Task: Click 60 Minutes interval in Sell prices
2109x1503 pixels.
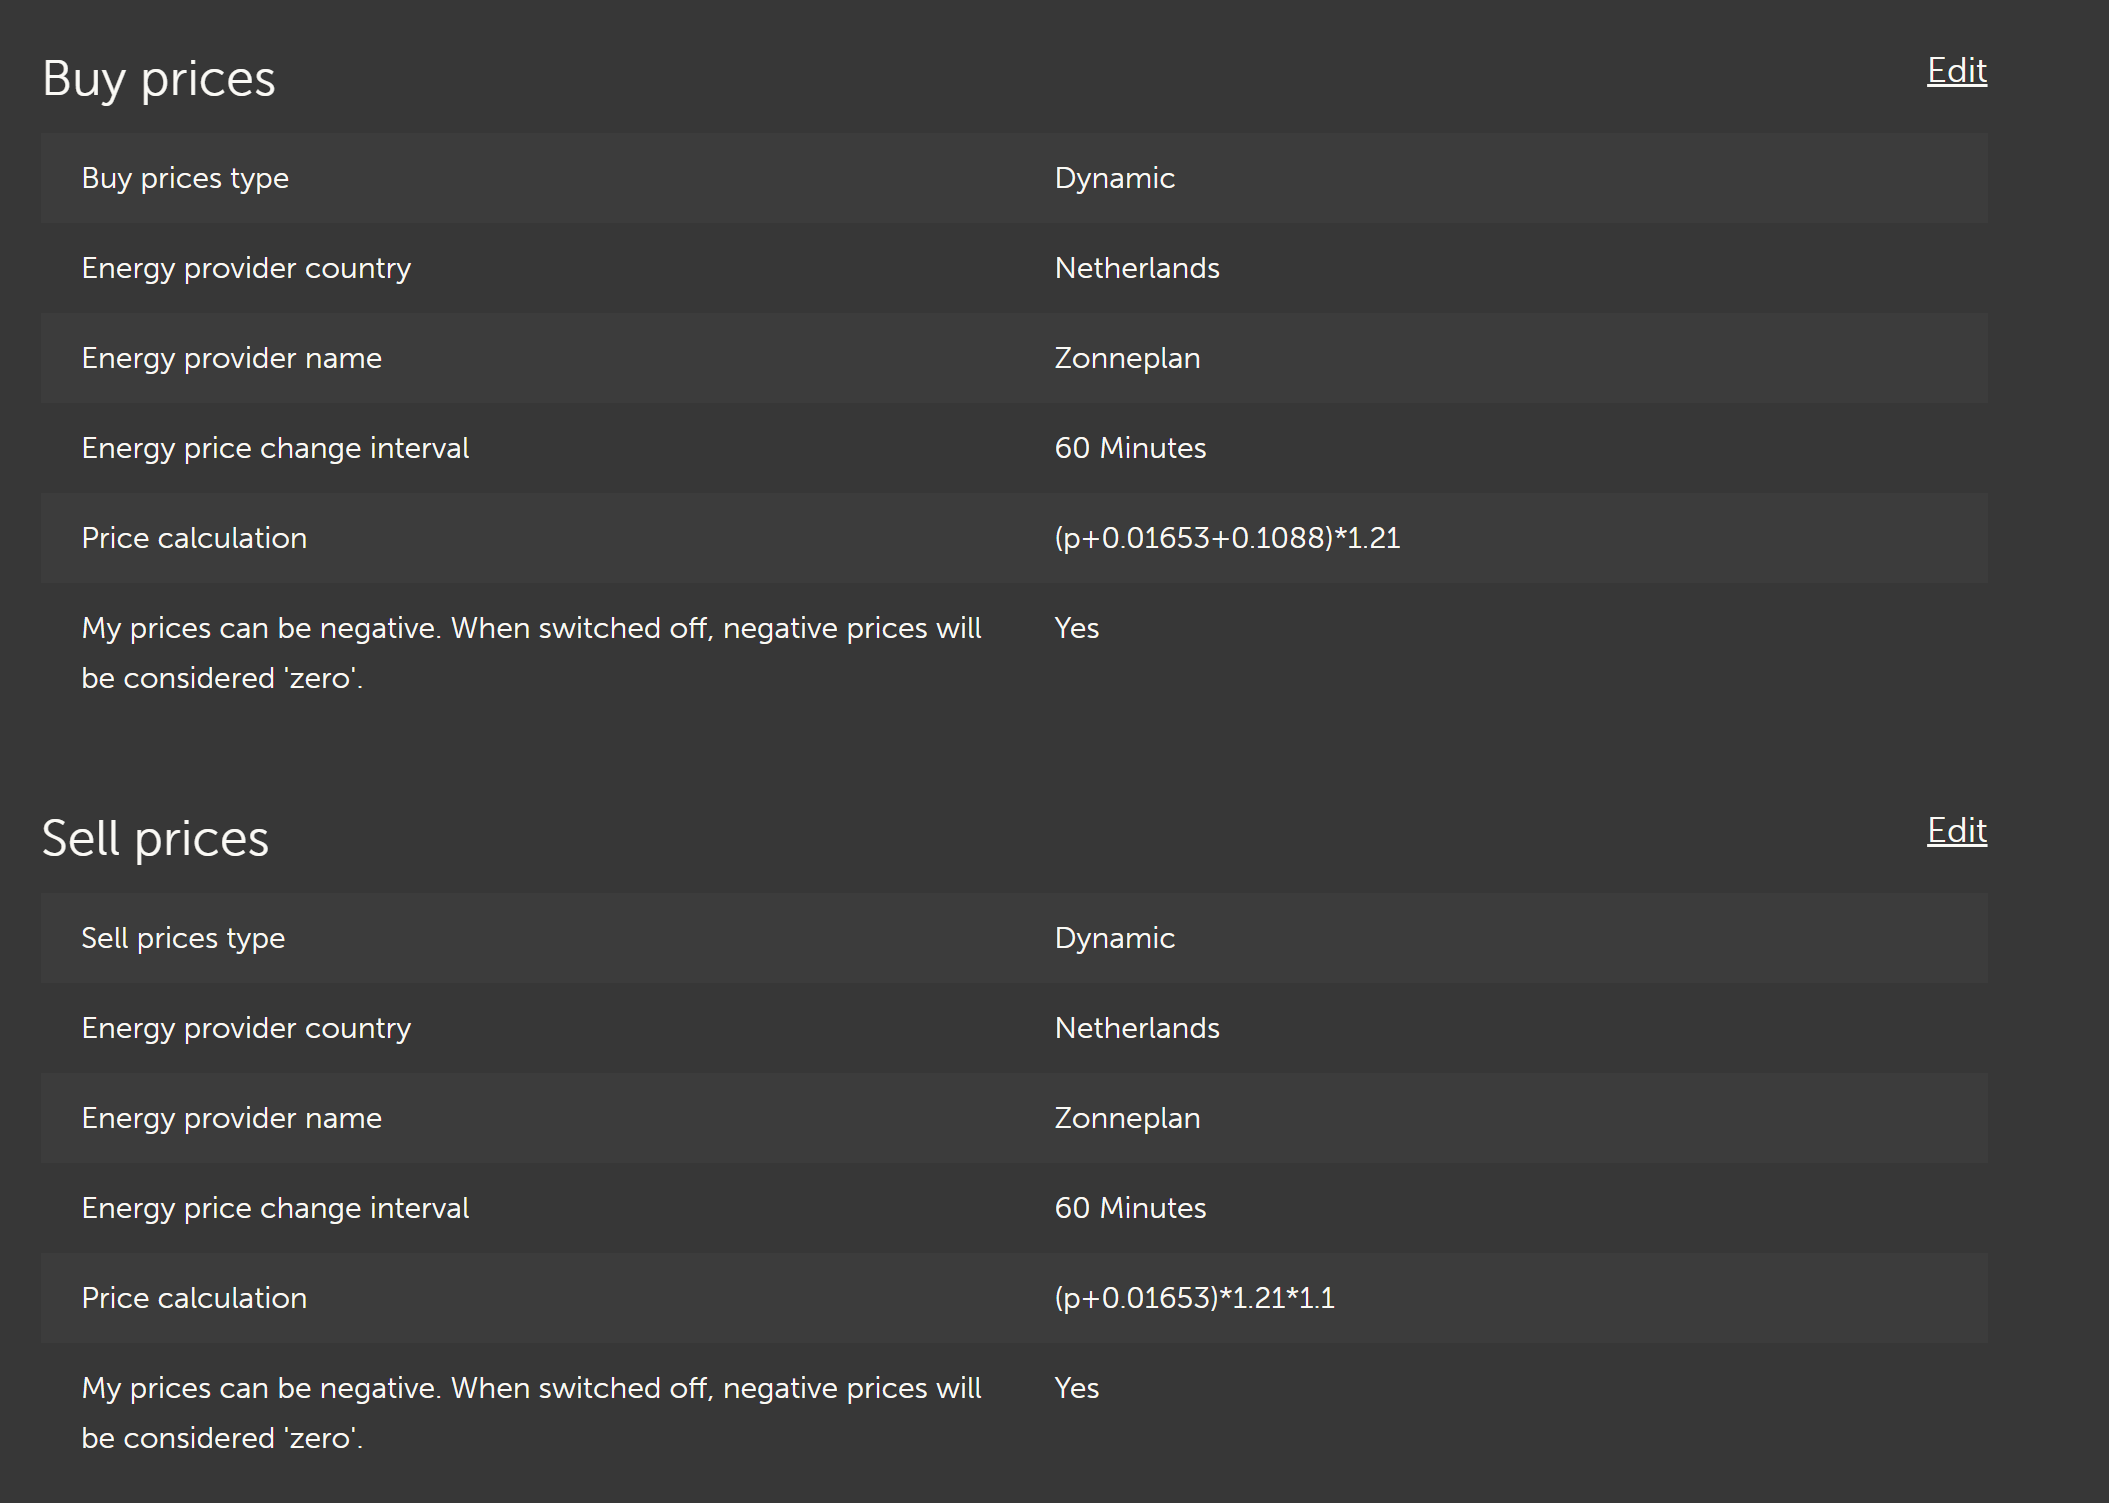Action: tap(1130, 1208)
